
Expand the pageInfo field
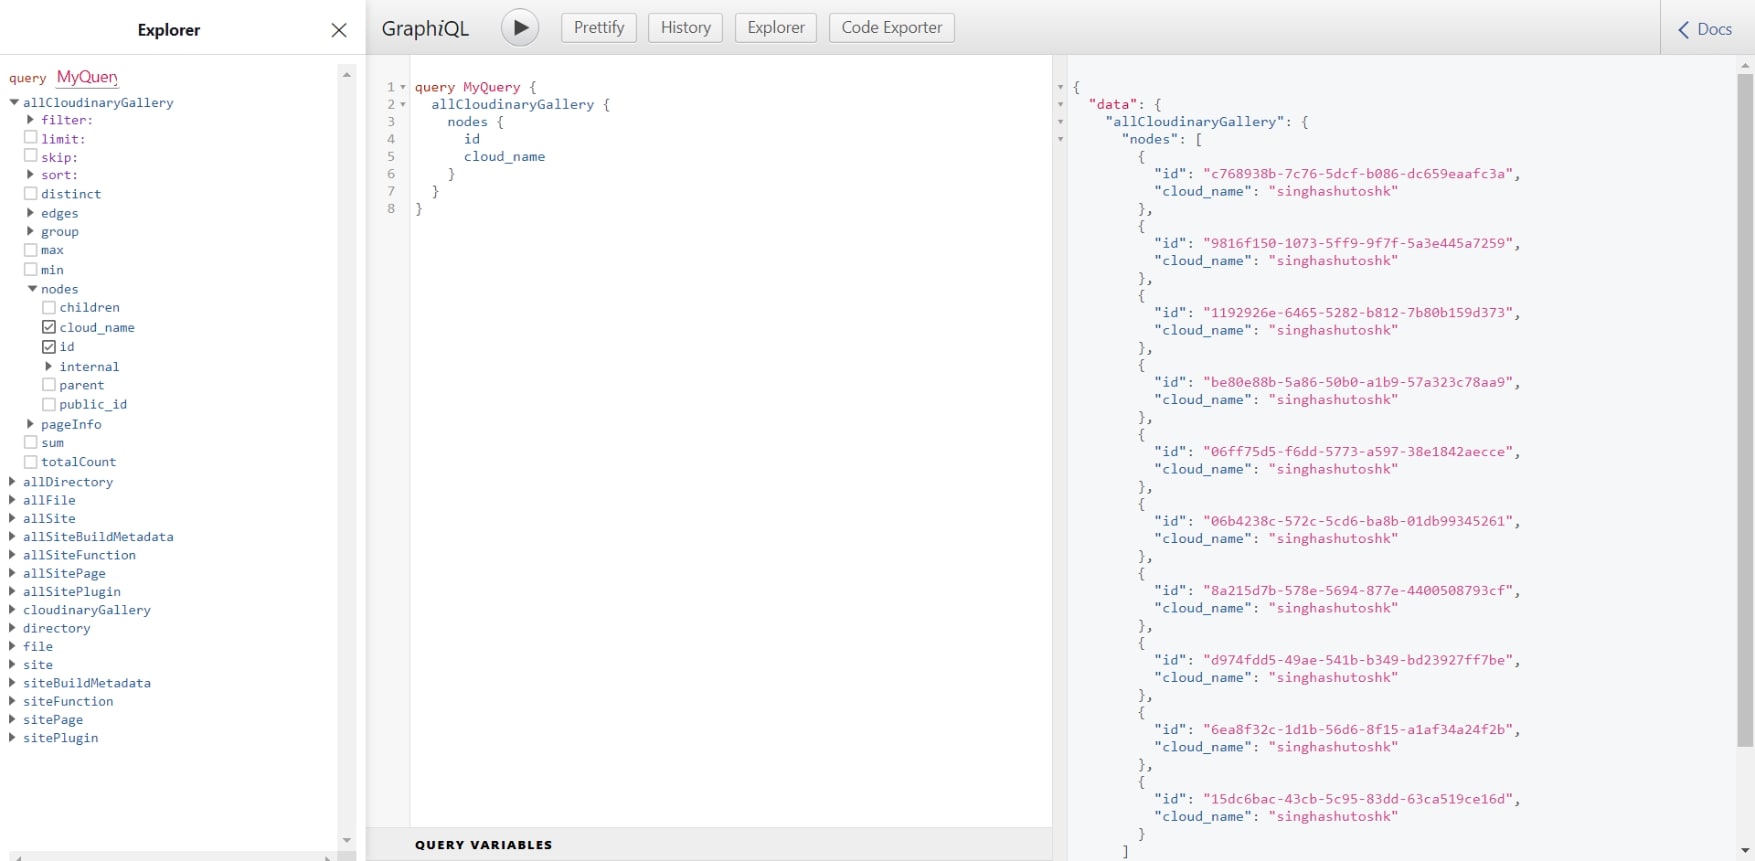(x=31, y=424)
